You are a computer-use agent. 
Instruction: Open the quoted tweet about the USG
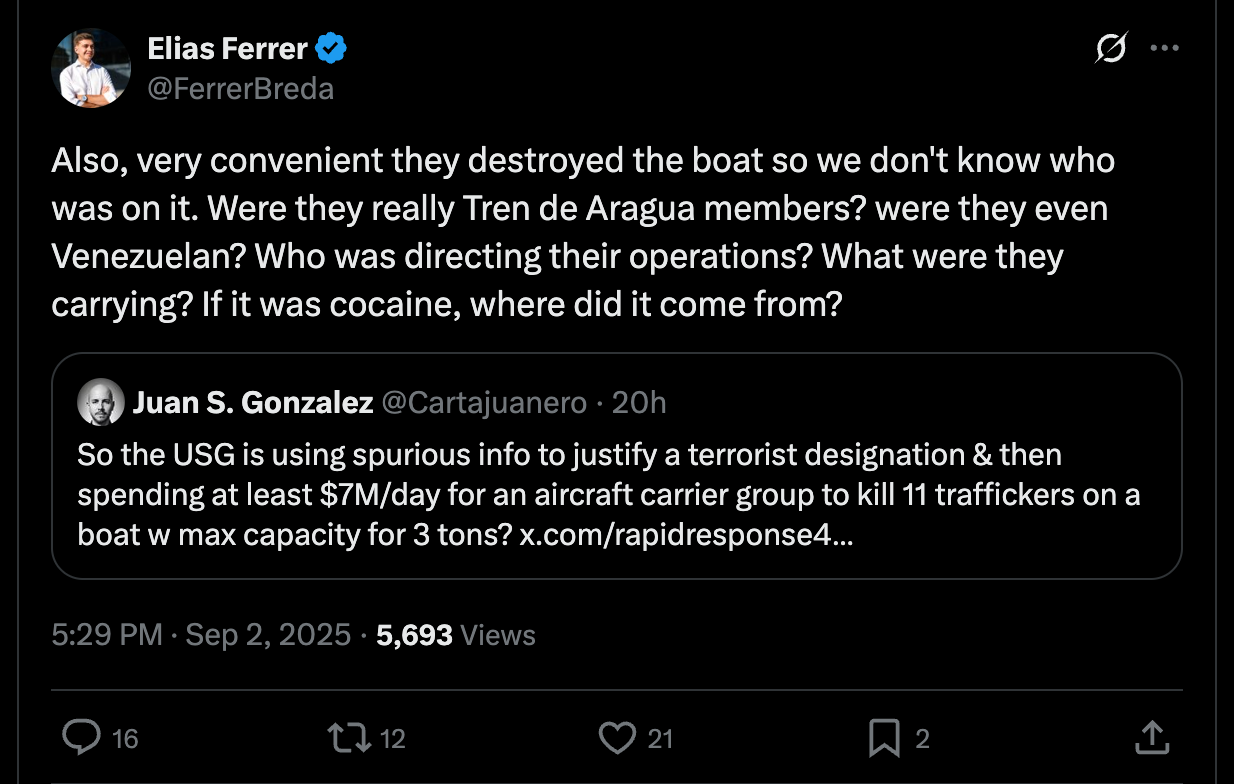616,494
